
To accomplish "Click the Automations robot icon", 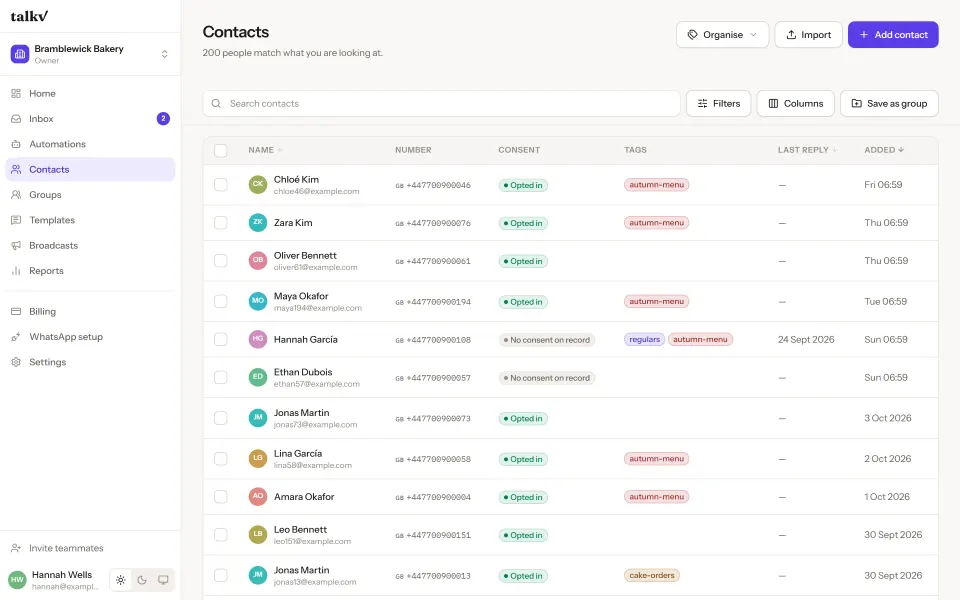I will click(x=16, y=144).
